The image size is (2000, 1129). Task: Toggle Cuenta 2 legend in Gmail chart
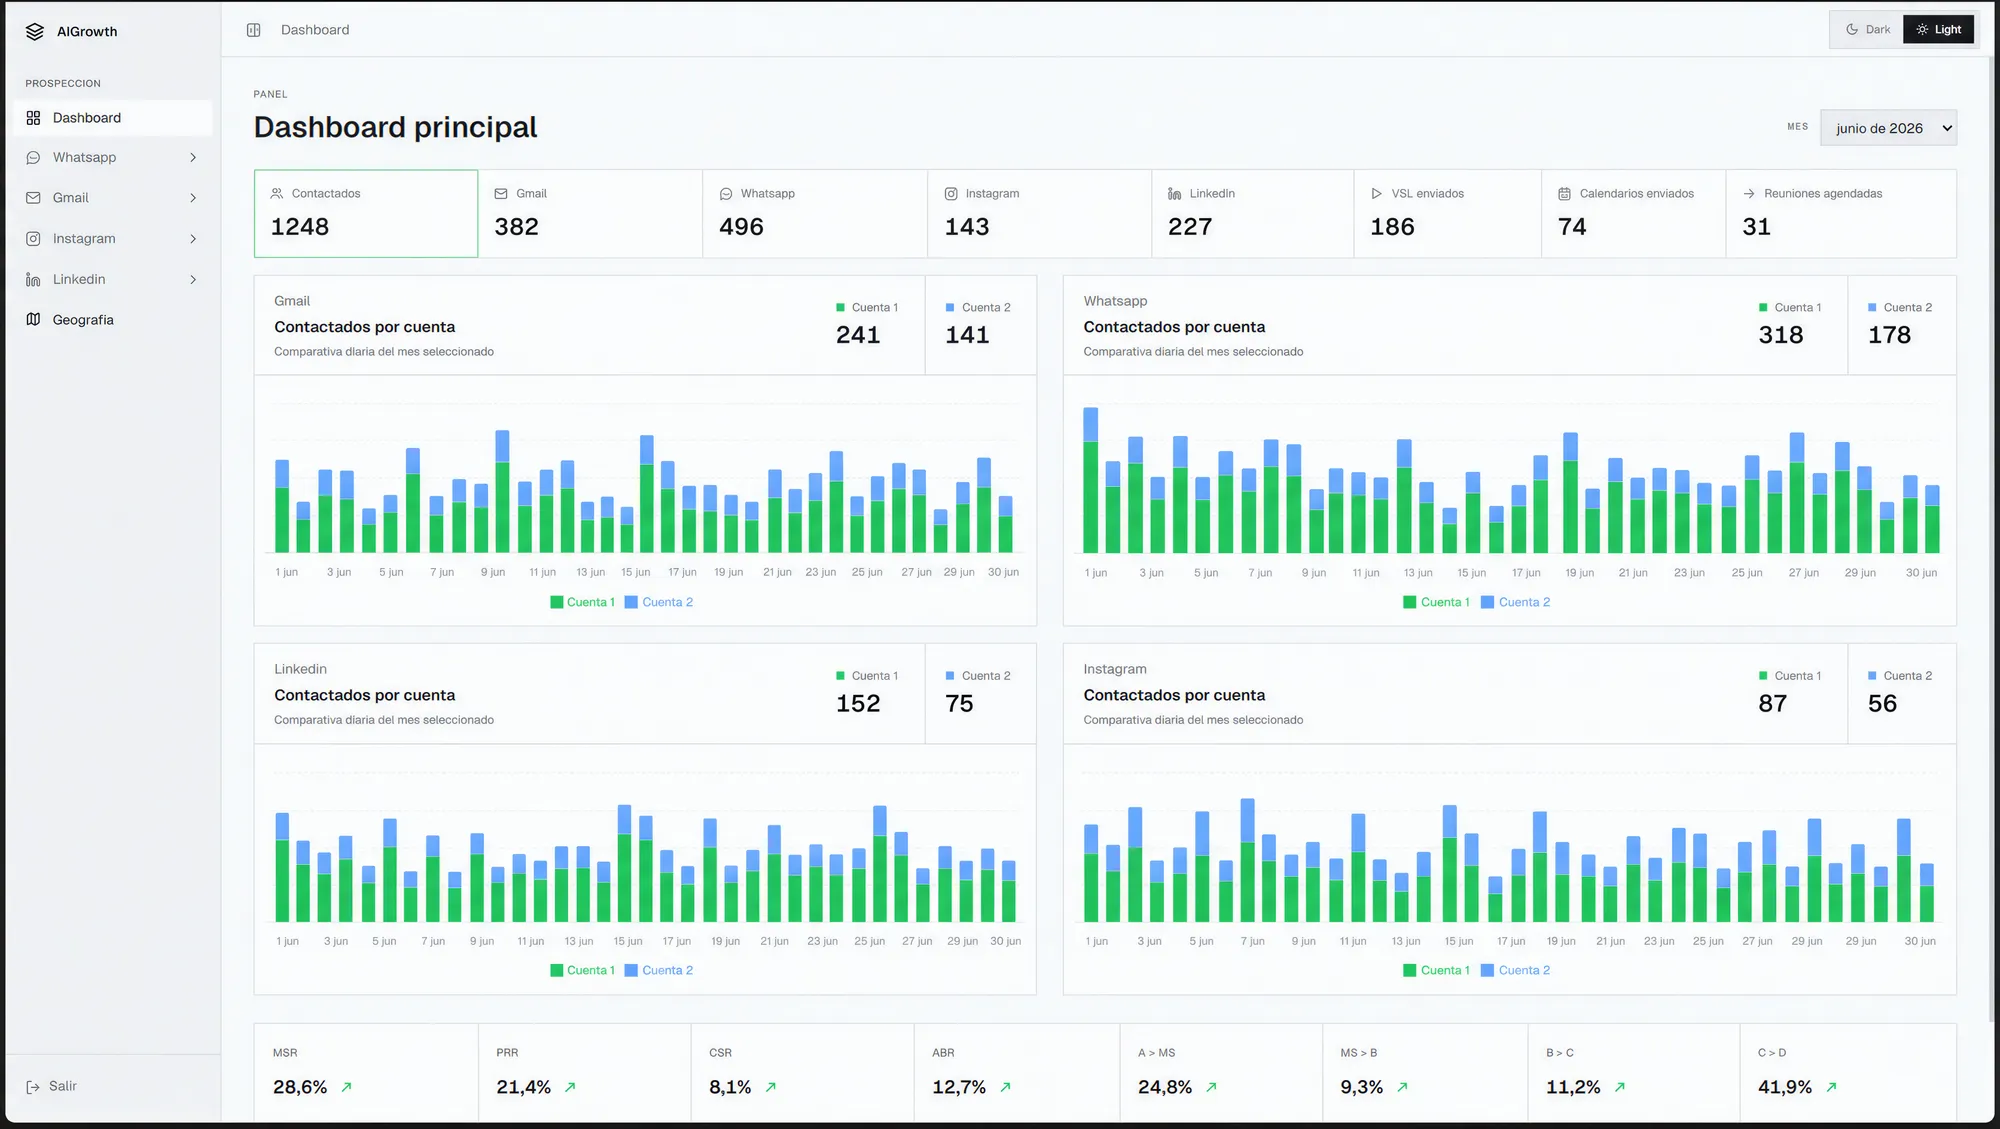(x=659, y=602)
